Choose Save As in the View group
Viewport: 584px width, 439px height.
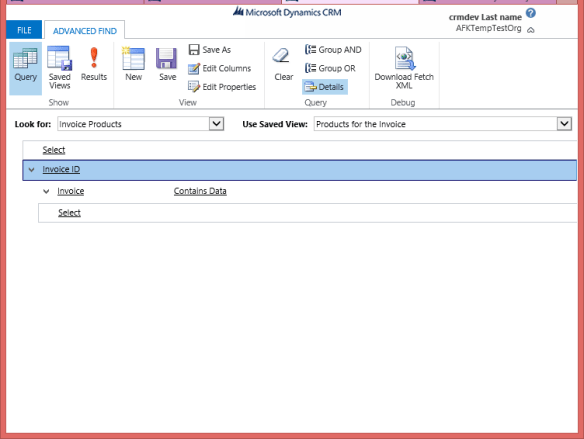(x=210, y=50)
